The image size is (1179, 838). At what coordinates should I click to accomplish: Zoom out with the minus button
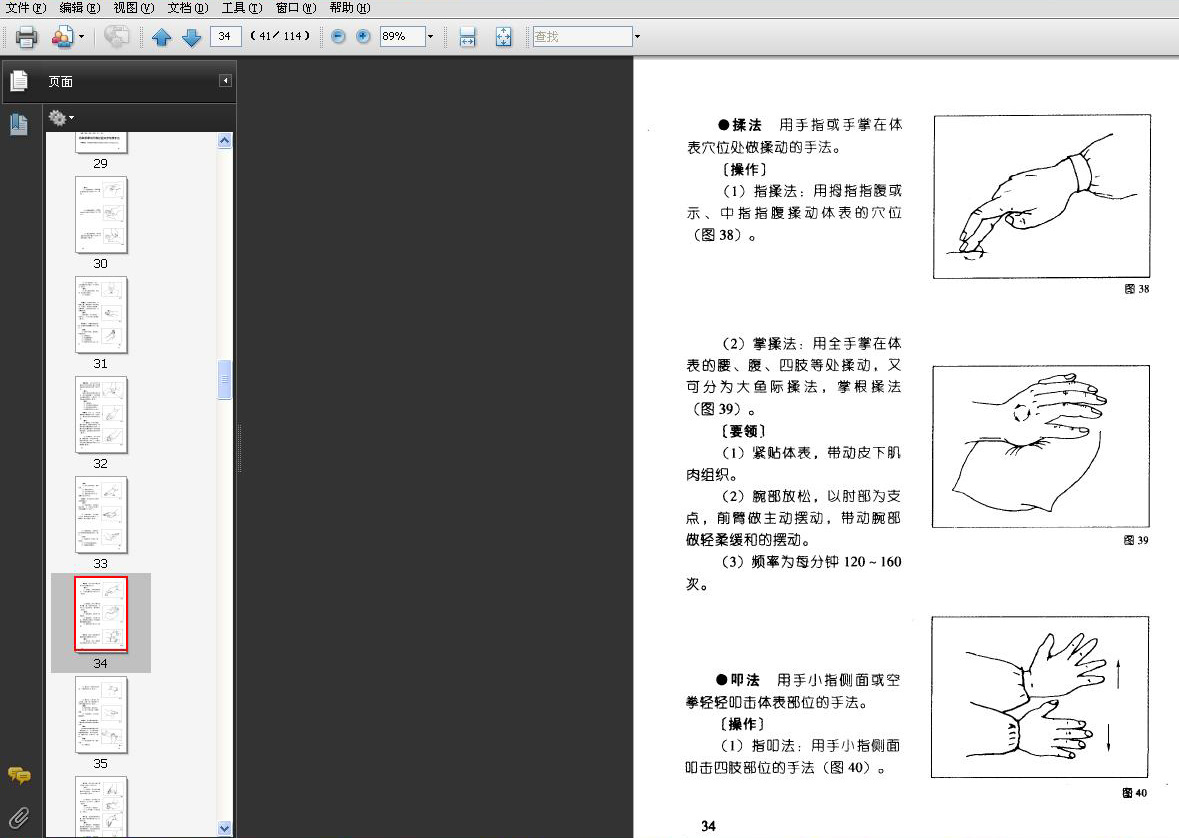(x=338, y=36)
